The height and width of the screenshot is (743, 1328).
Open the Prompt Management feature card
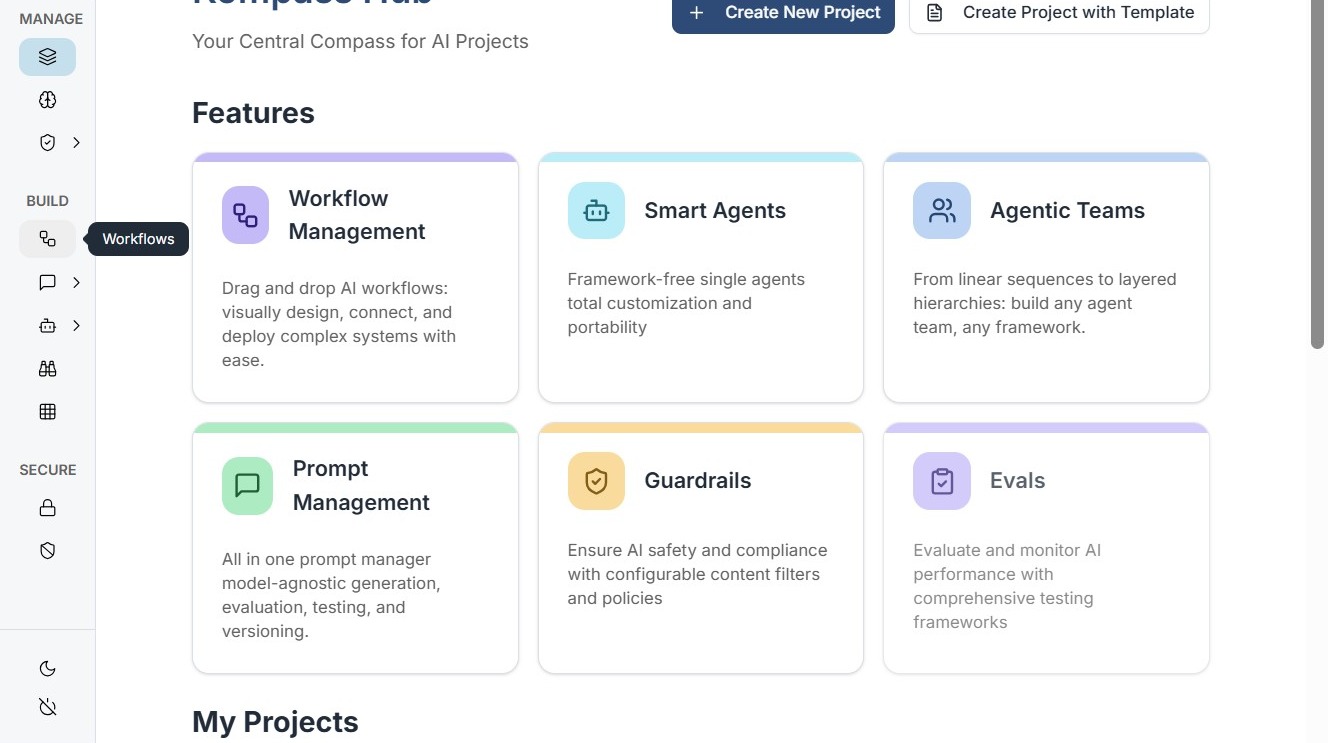pos(355,548)
